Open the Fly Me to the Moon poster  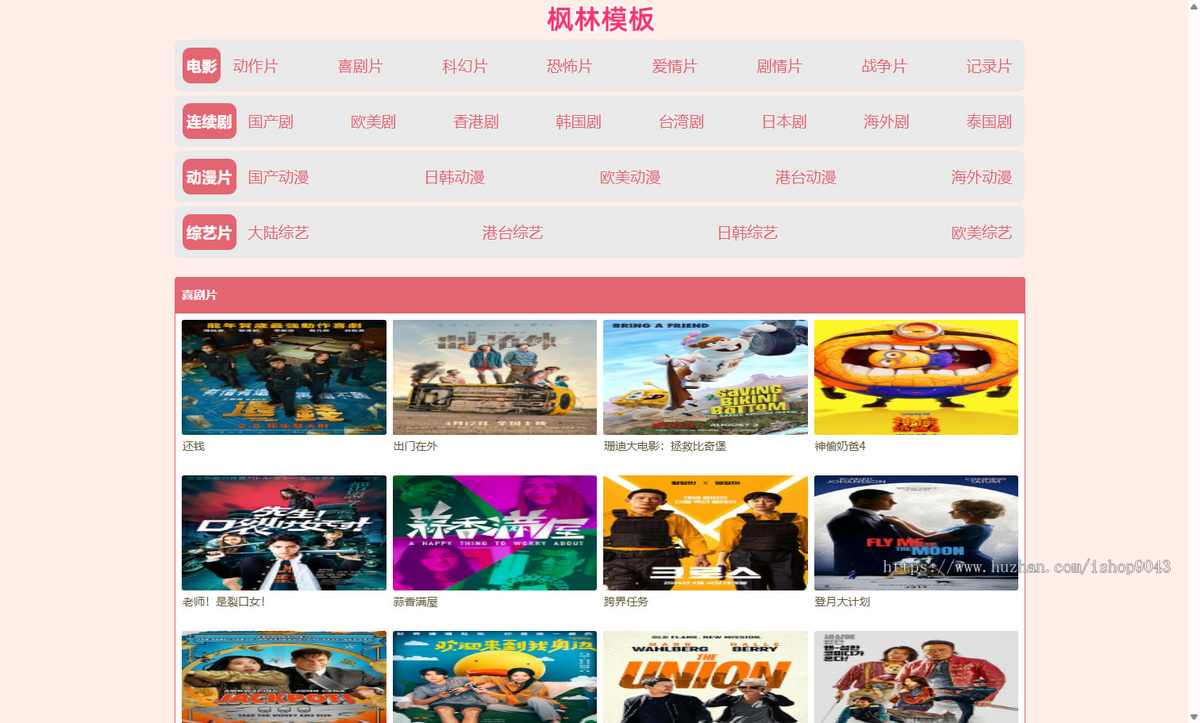(916, 533)
